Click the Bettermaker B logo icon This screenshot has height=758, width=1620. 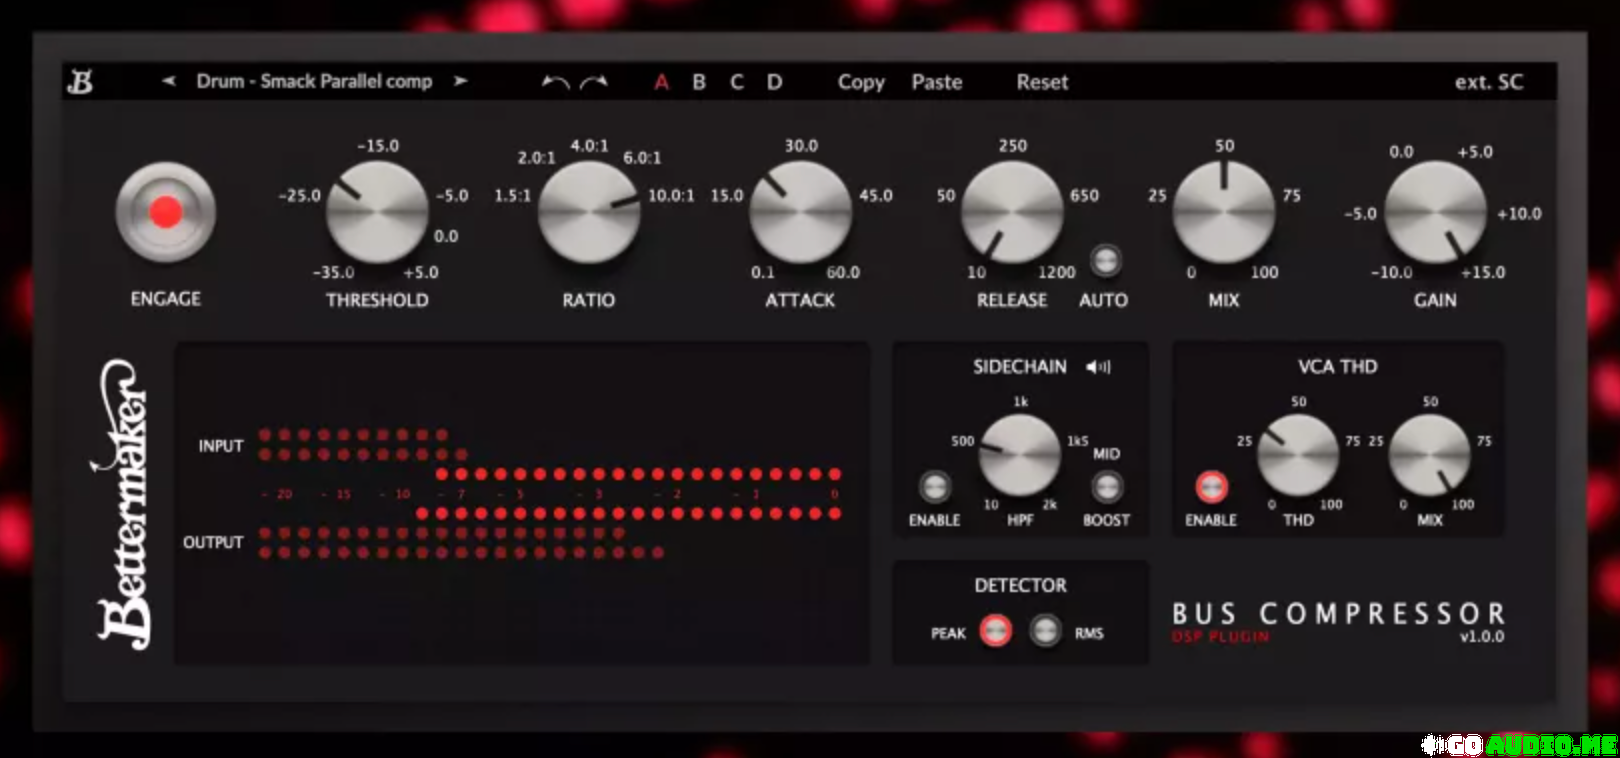pos(80,82)
